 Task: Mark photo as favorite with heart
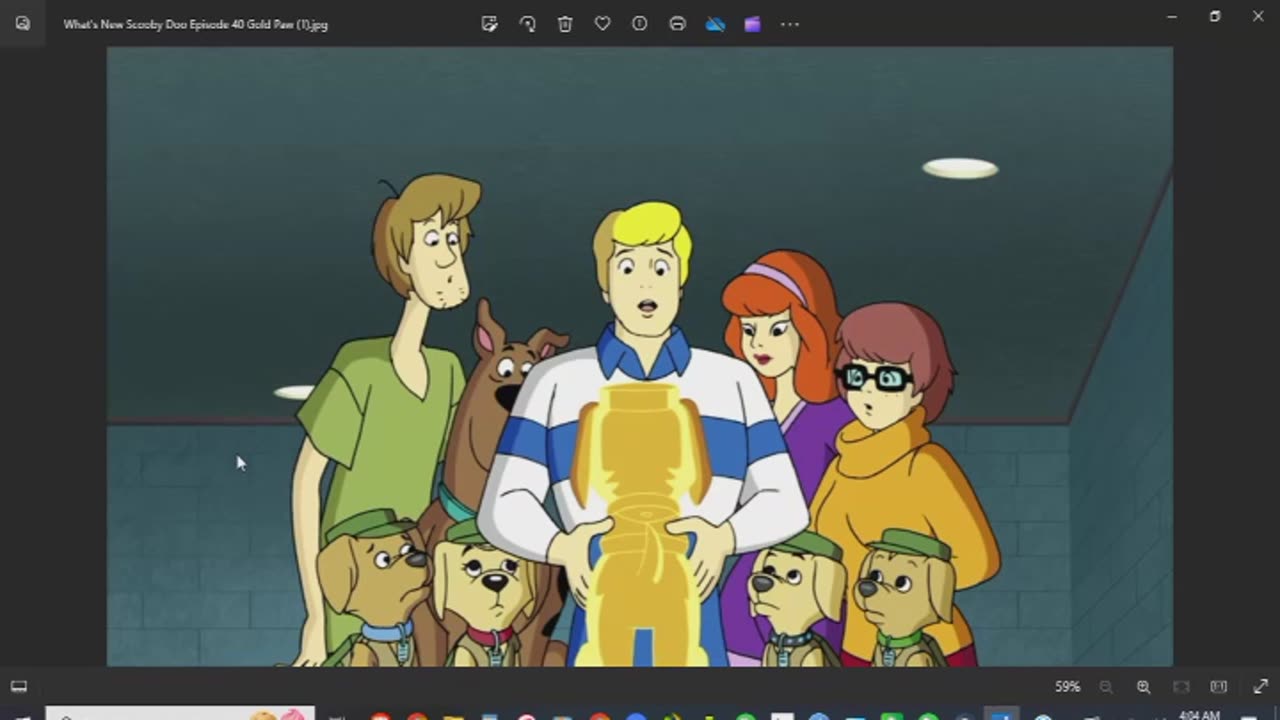pyautogui.click(x=602, y=24)
